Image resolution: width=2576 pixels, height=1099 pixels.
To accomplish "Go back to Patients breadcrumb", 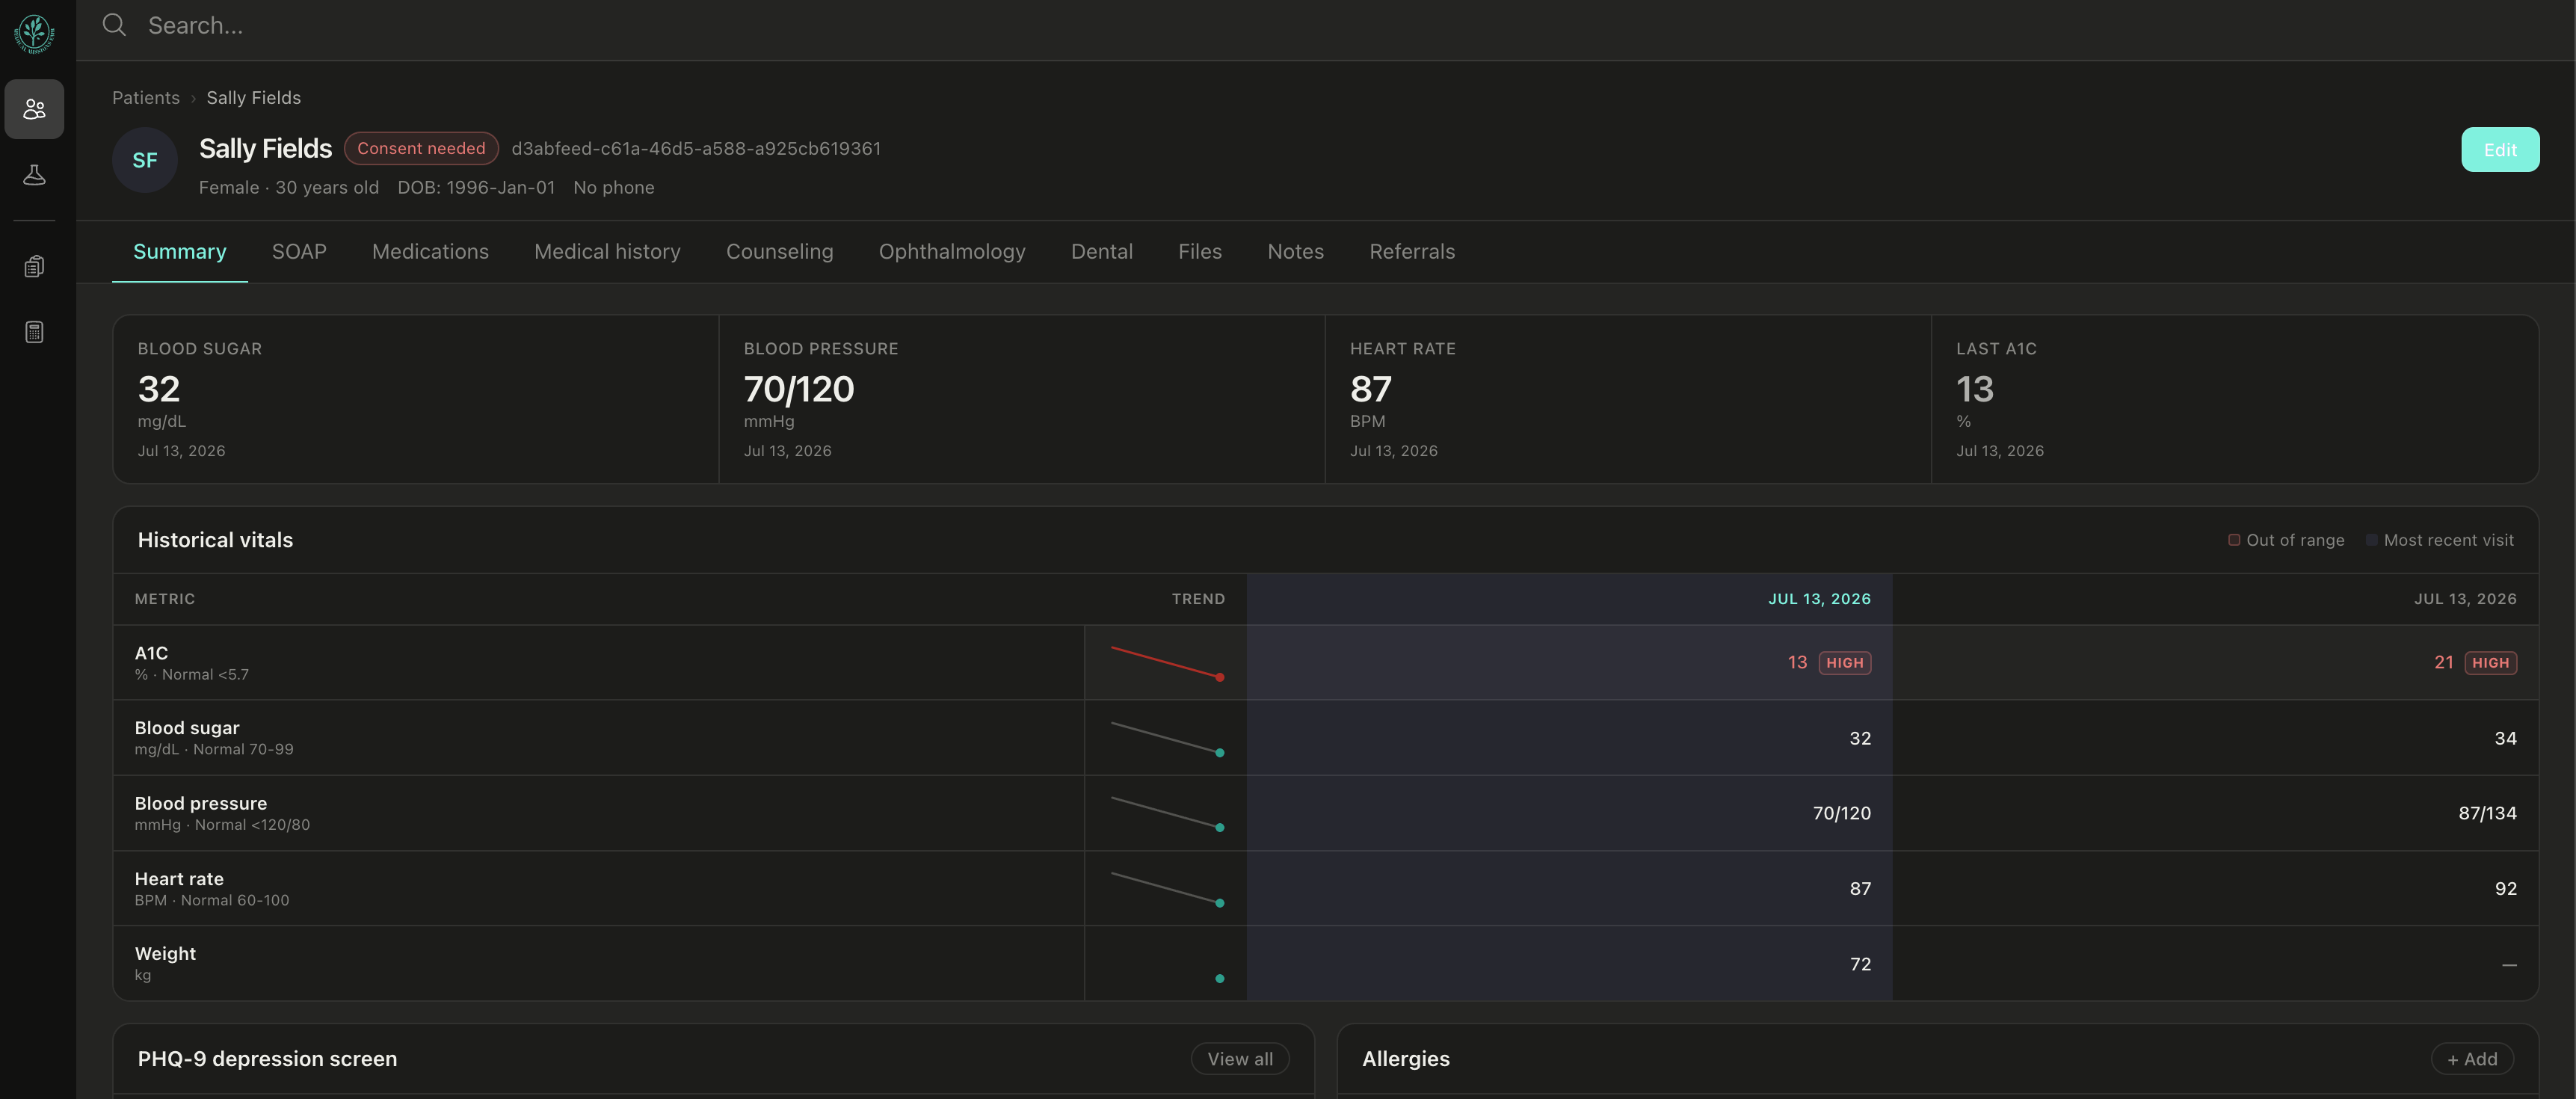I will [146, 98].
